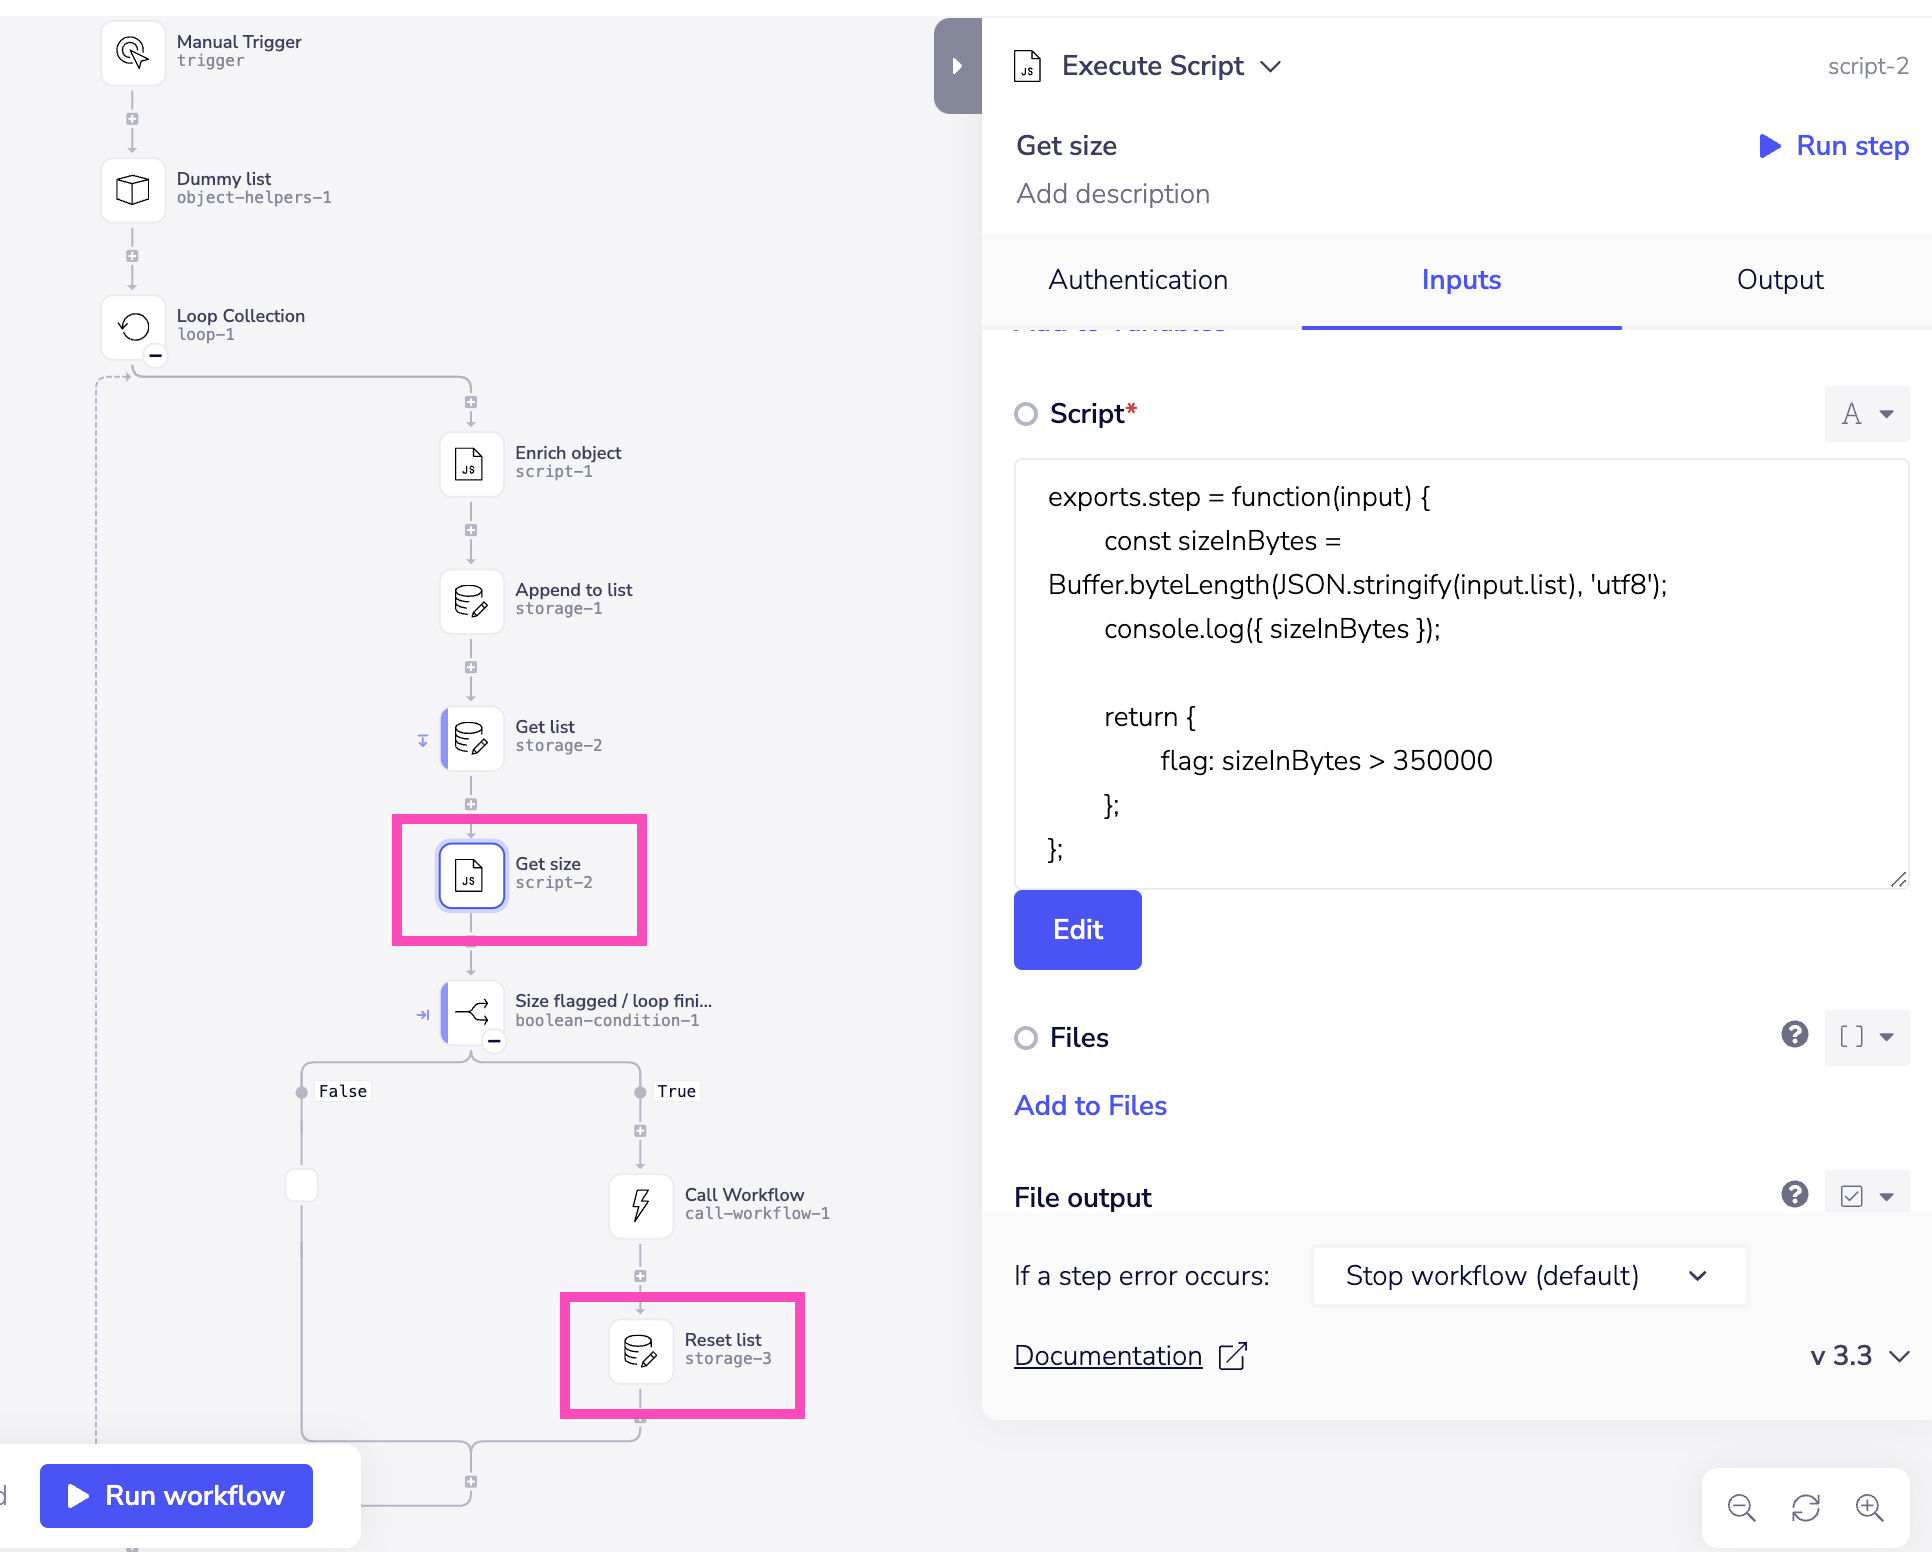Select the Reset list storage node

(x=641, y=1351)
